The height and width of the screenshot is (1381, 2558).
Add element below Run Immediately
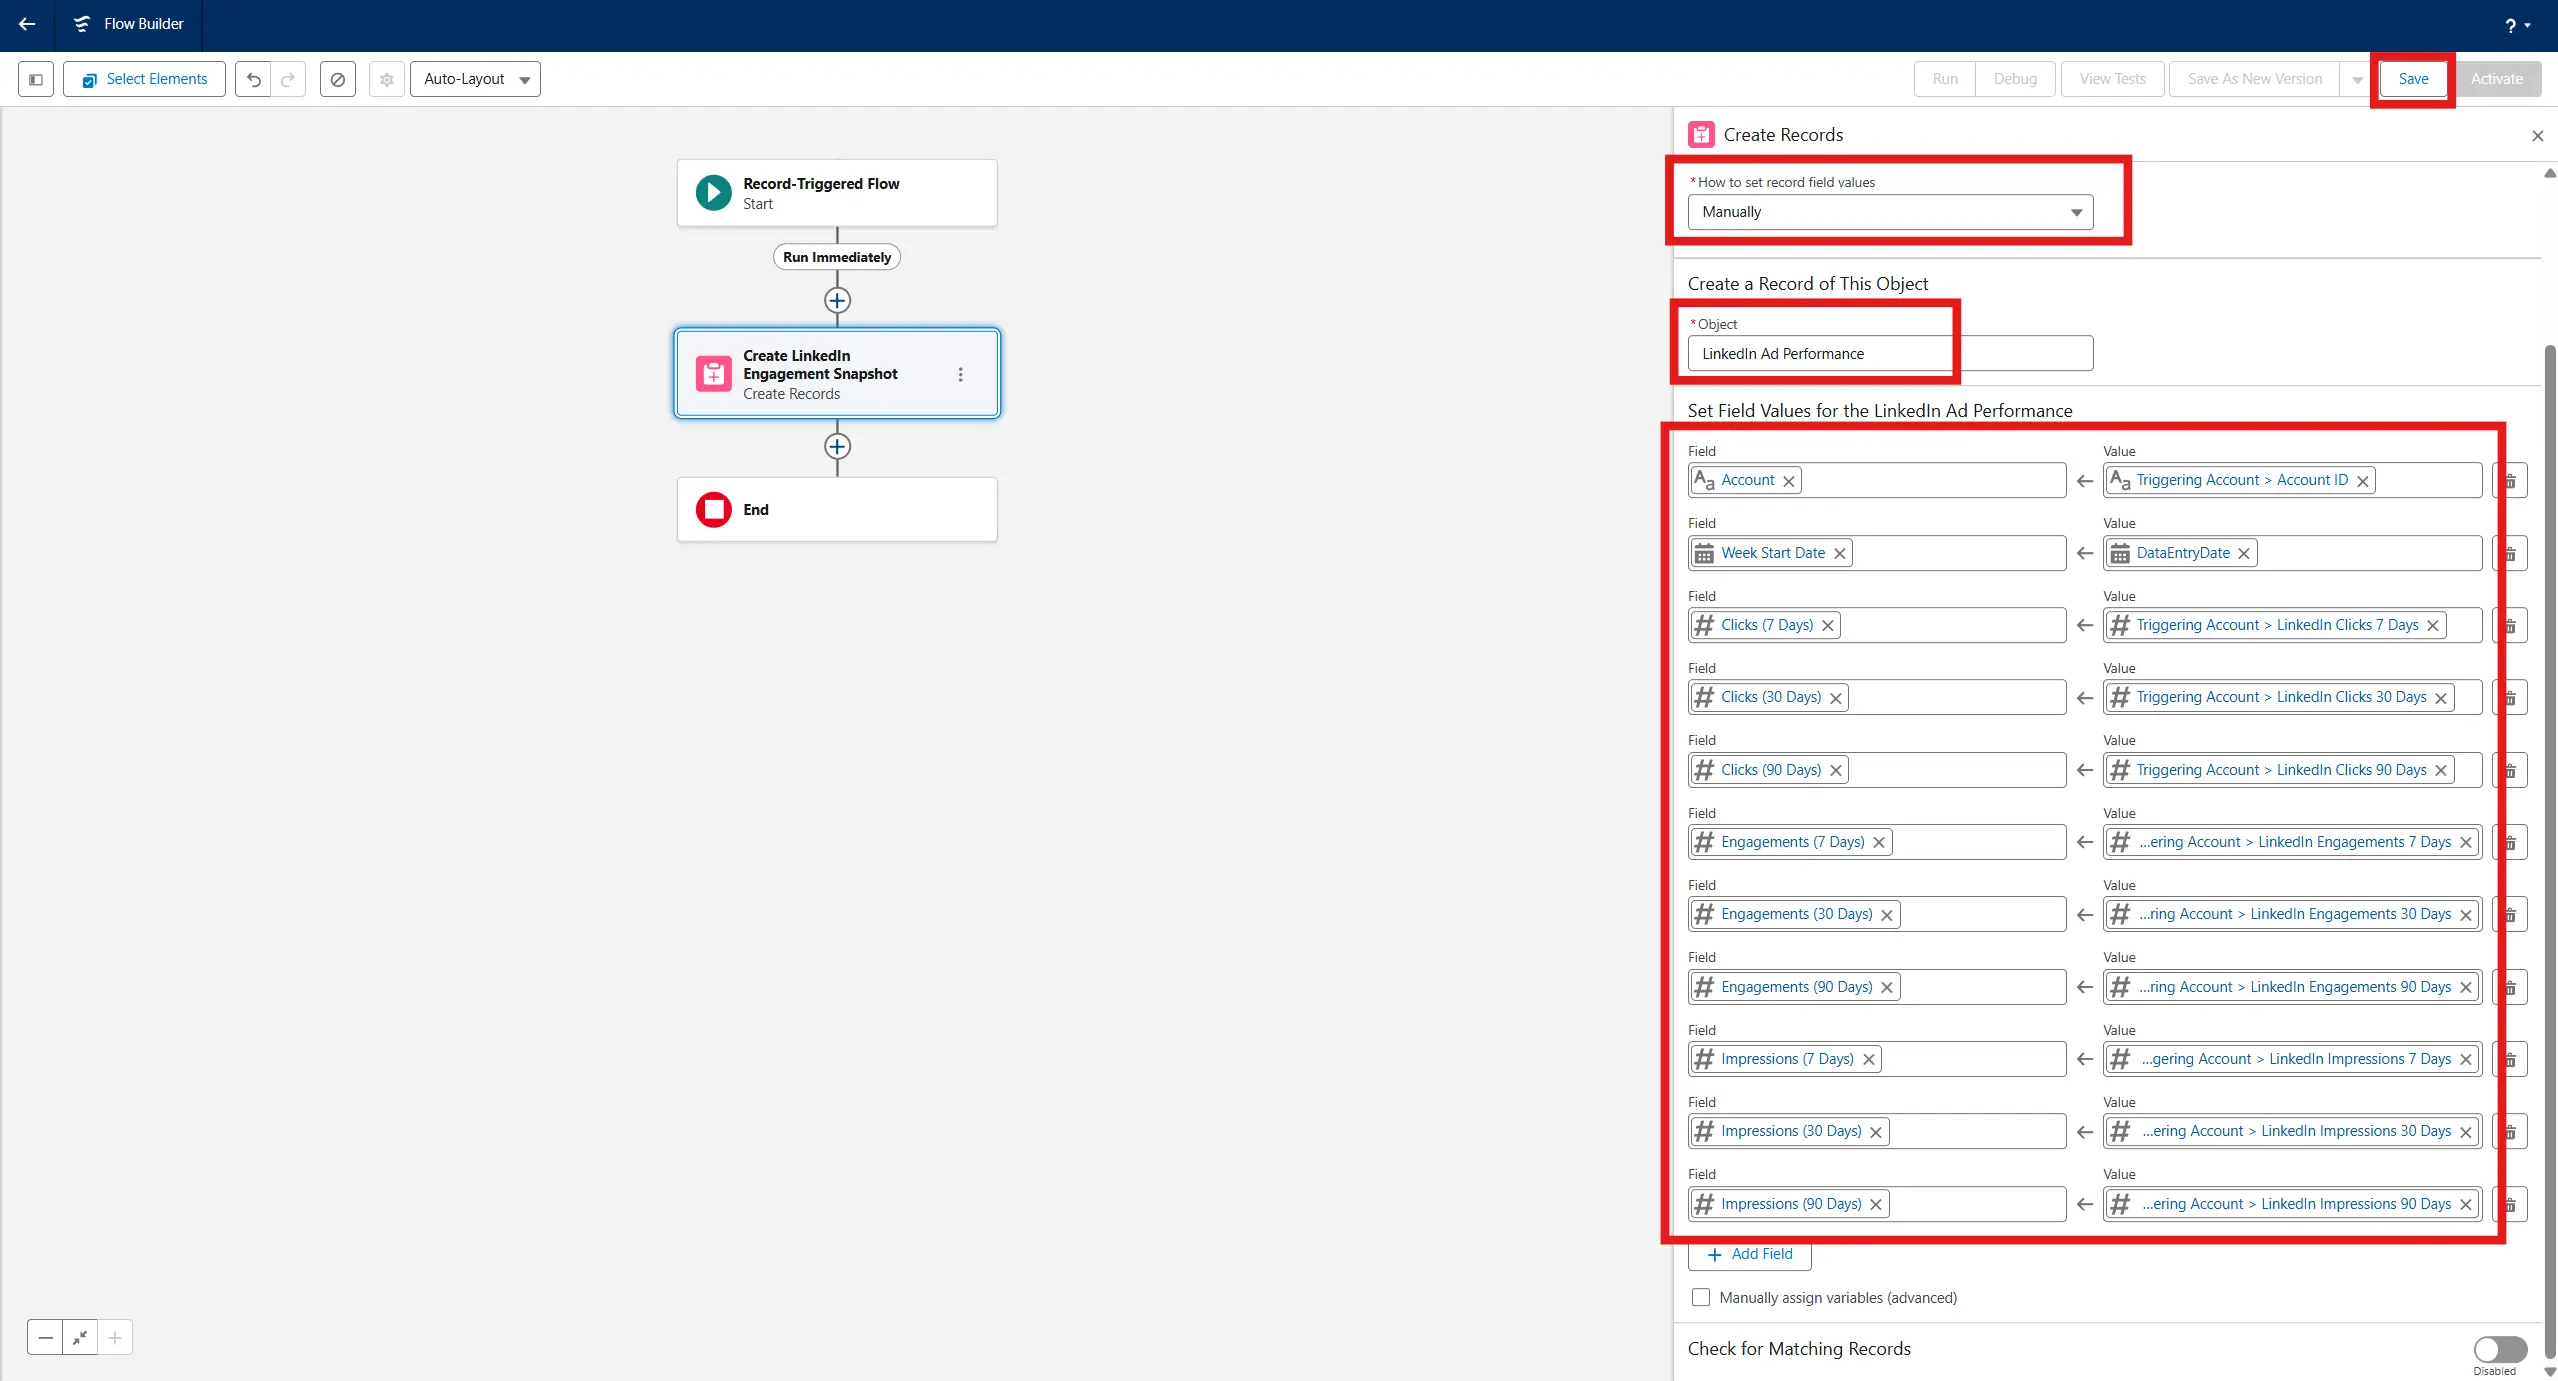click(x=837, y=300)
